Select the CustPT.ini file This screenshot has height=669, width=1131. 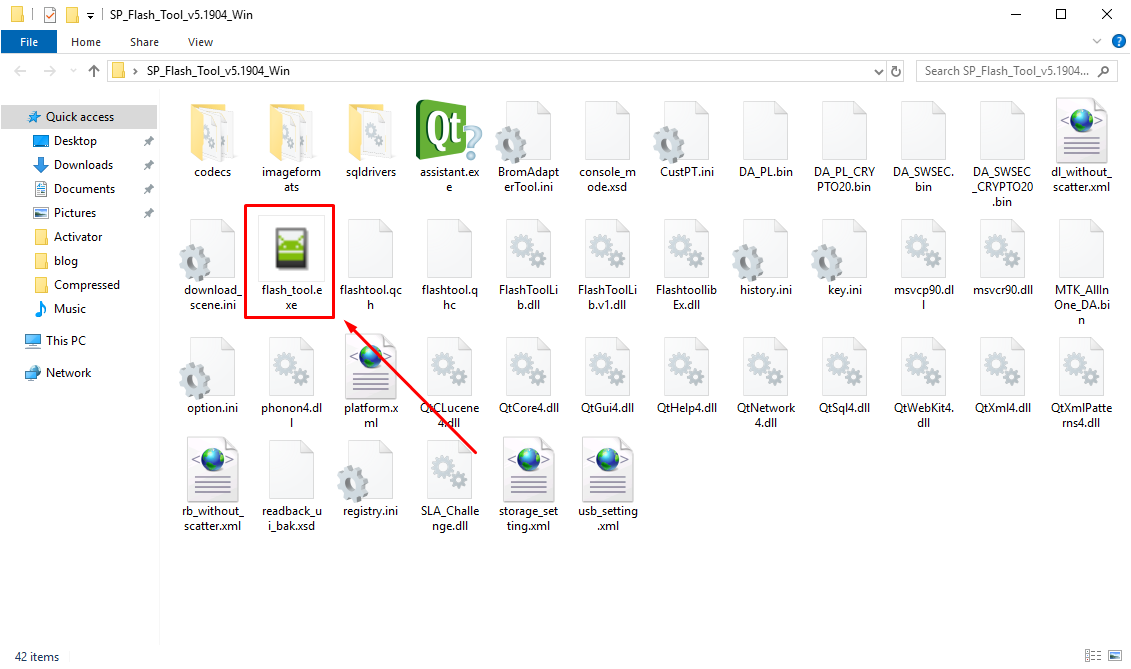click(x=687, y=141)
